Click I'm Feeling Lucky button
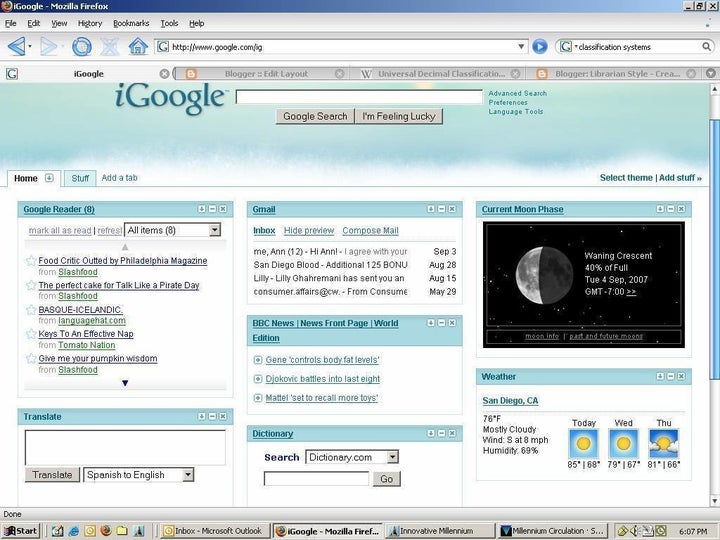 click(399, 116)
